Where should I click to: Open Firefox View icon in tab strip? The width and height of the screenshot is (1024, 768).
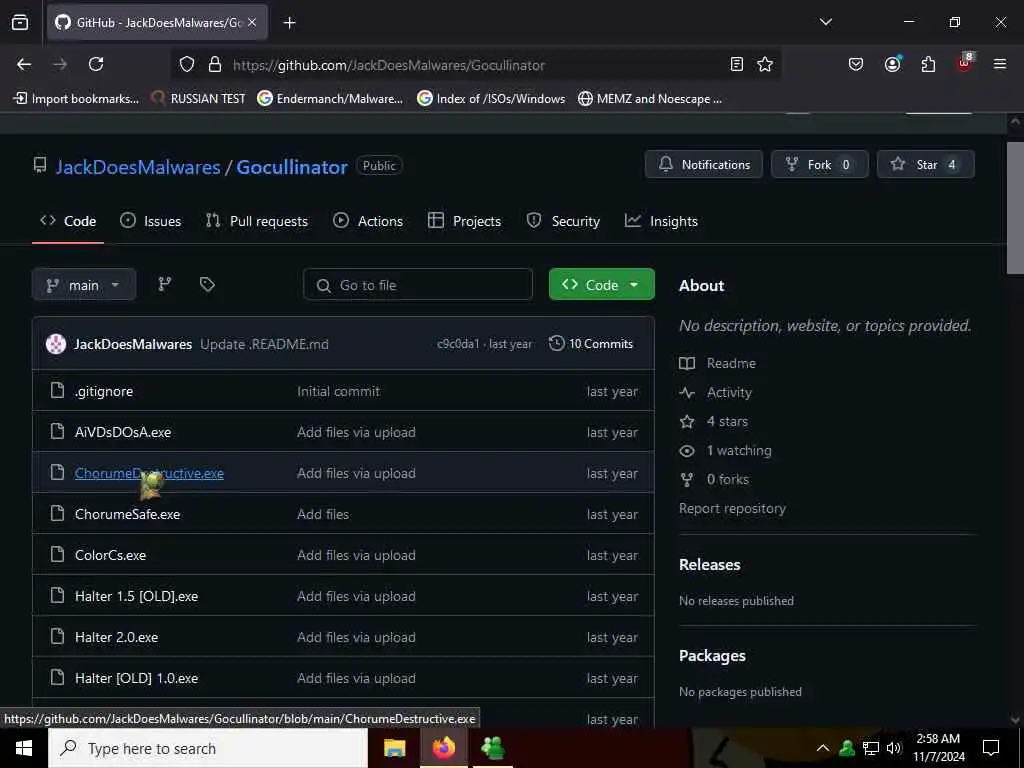(x=20, y=22)
